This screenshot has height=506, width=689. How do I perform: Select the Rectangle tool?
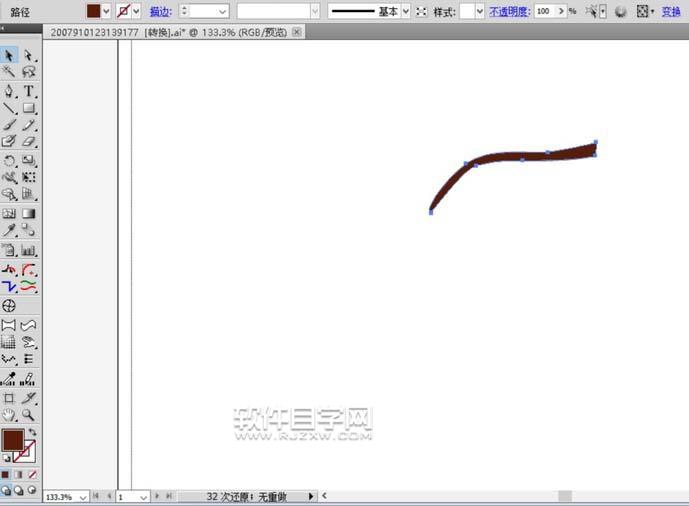29,108
